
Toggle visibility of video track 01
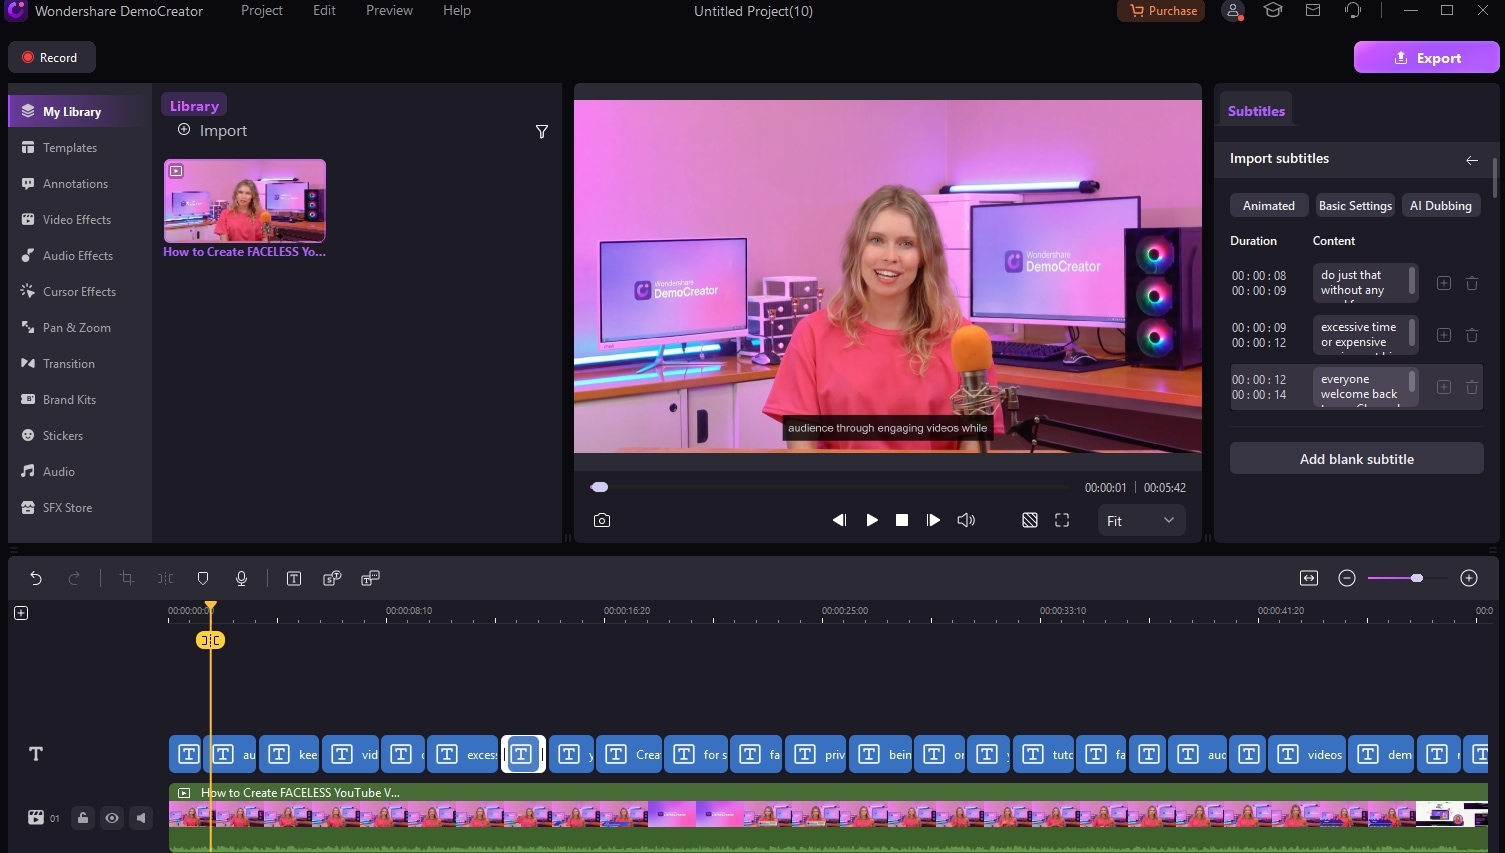112,818
